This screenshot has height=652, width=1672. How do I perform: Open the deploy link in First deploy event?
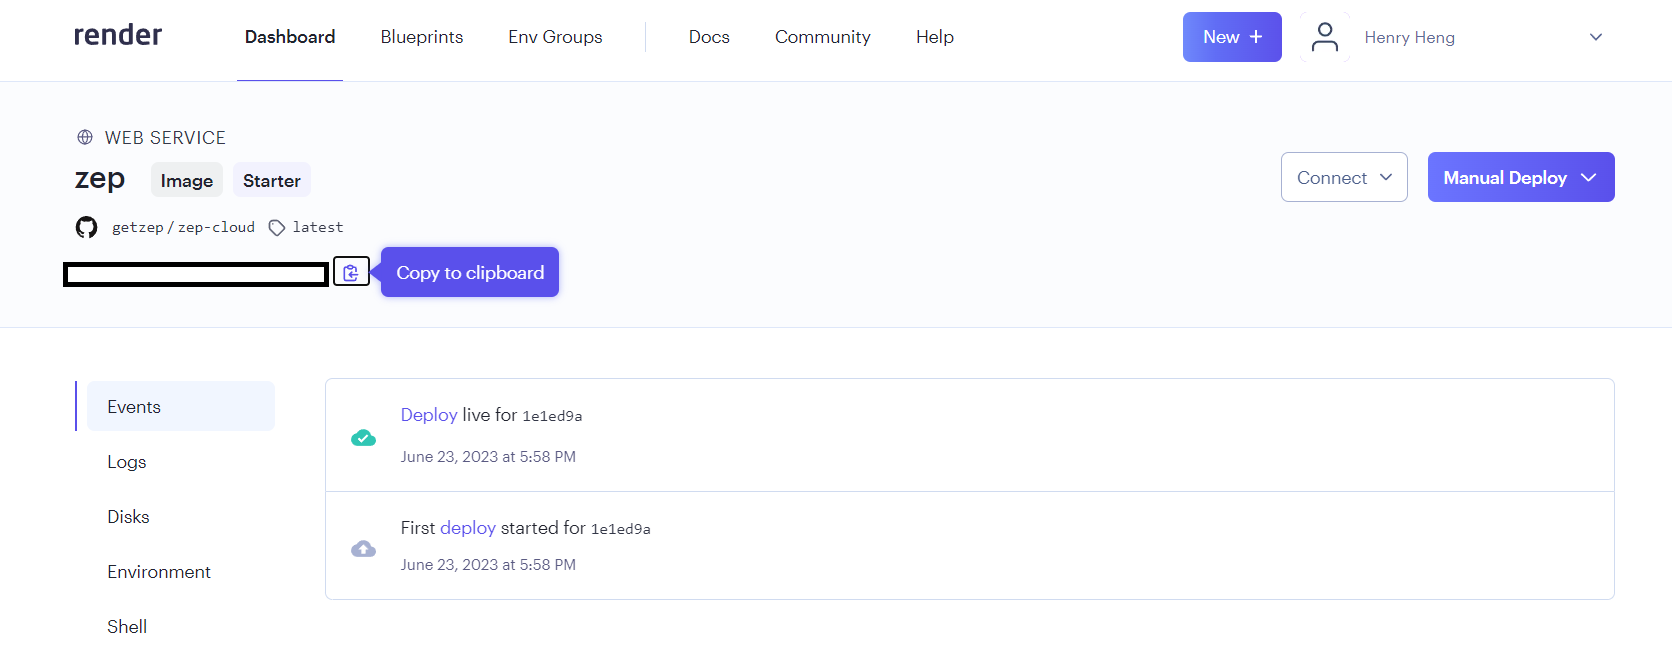pos(467,528)
